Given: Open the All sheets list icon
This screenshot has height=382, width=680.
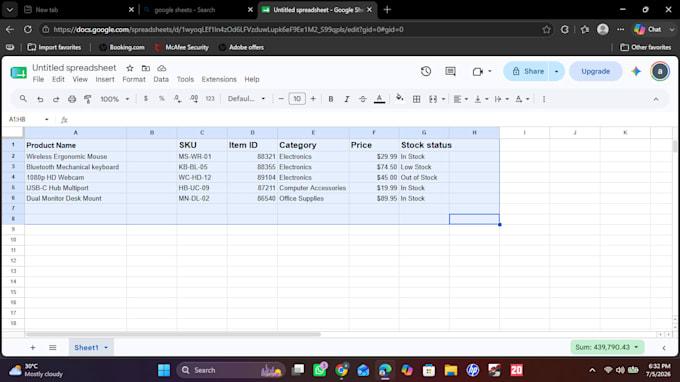Looking at the screenshot, I should click(x=52, y=347).
